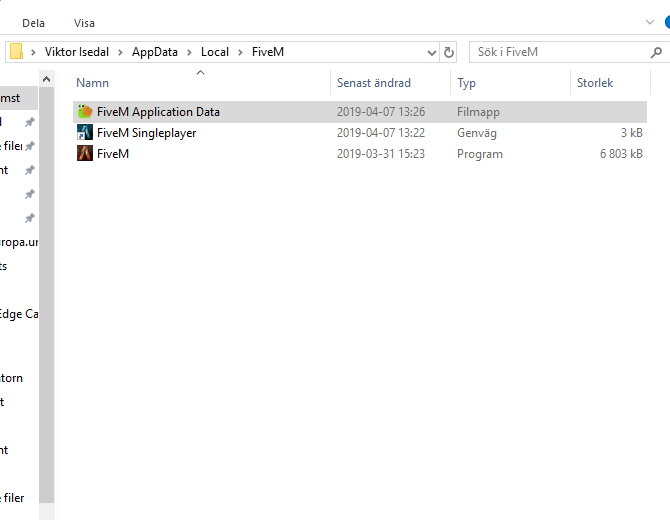Navigate to Viktor Isedal breadcrumb
Image resolution: width=670 pixels, height=520 pixels.
coord(77,52)
